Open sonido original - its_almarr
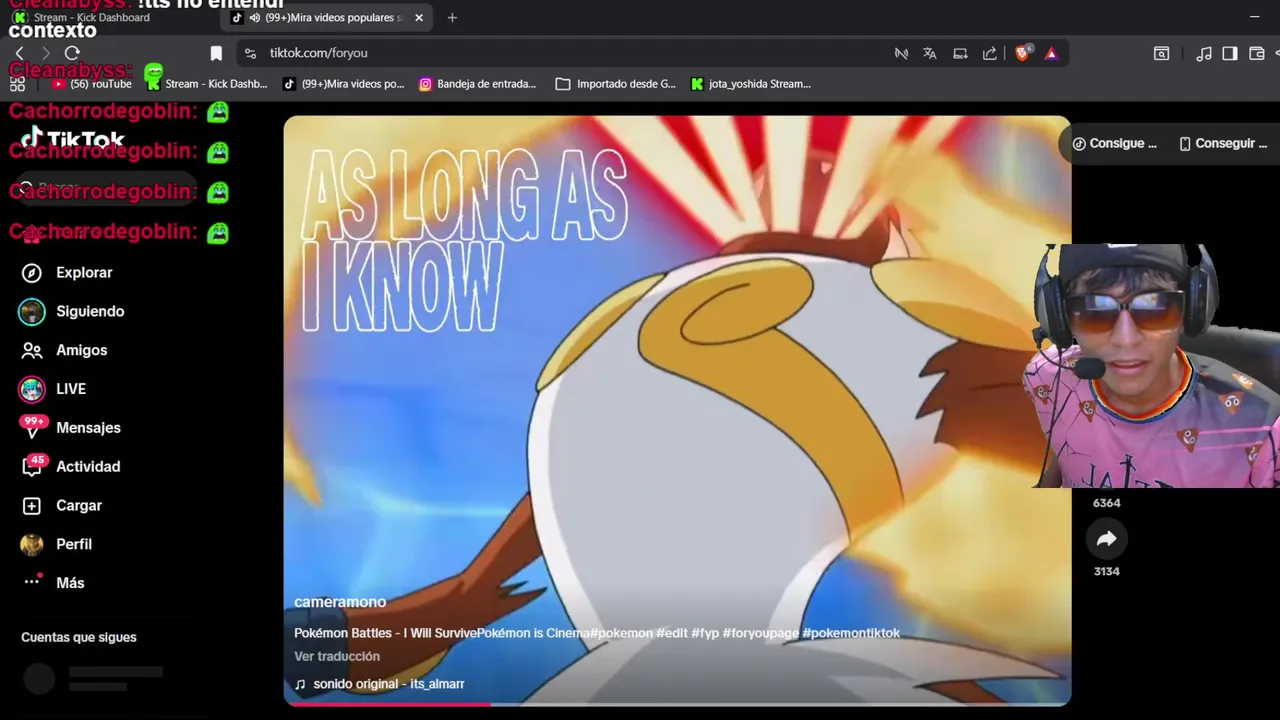 380,684
